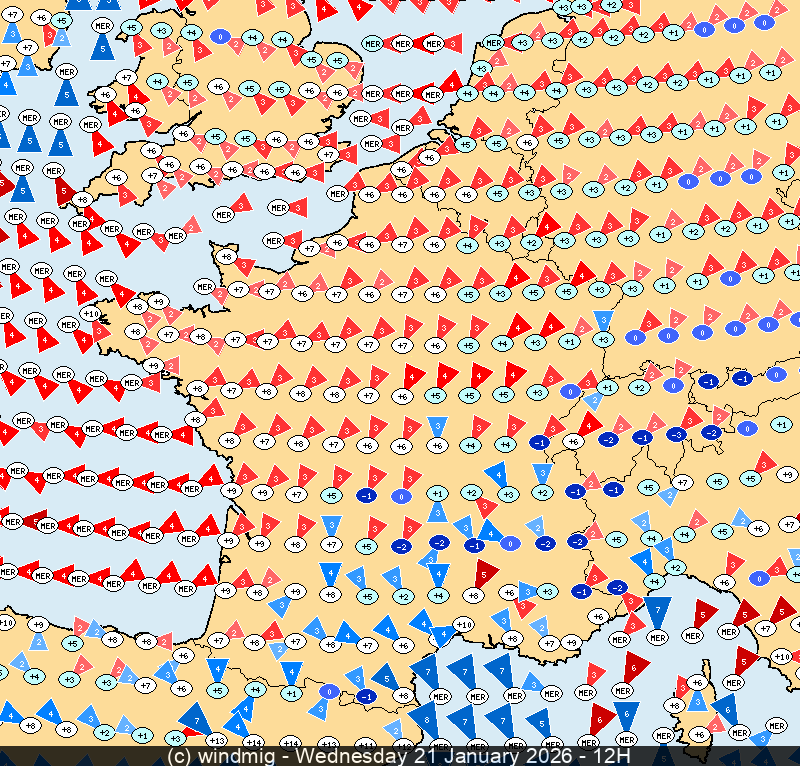Select the dark blue -1 oval in Pyrenees
This screenshot has height=766, width=800.
367,696
